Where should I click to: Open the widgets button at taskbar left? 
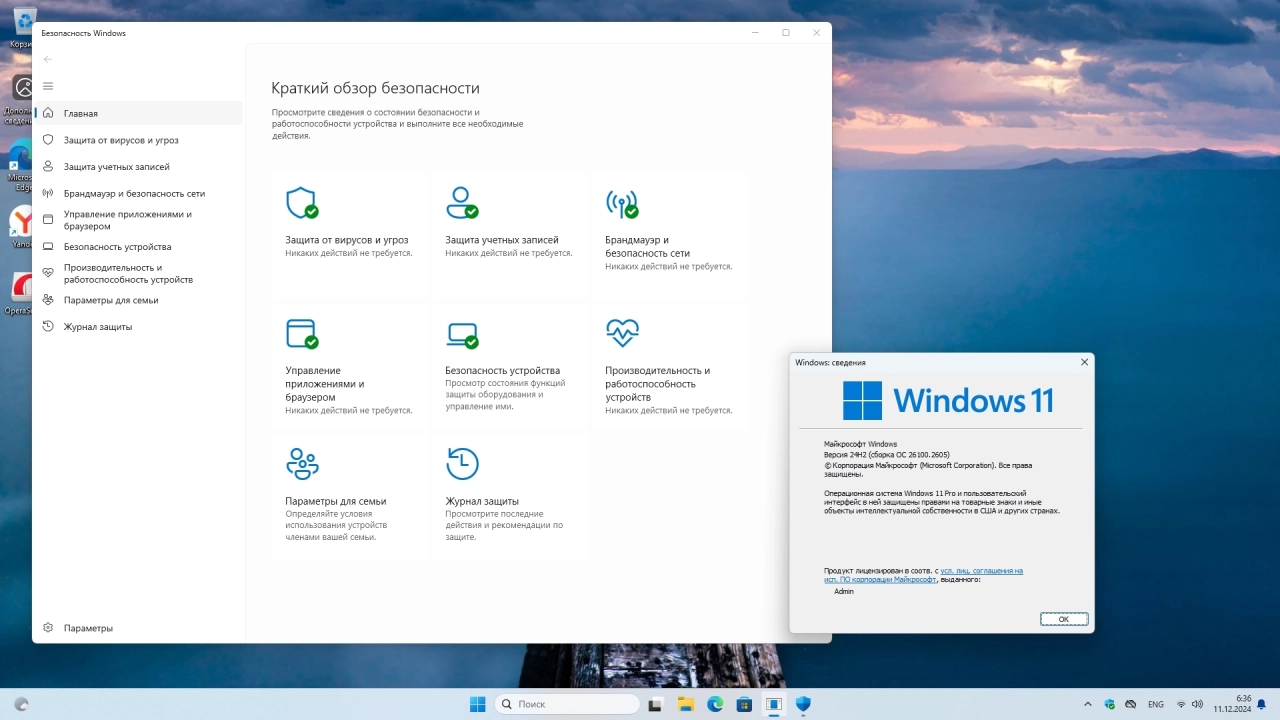tap(22, 704)
